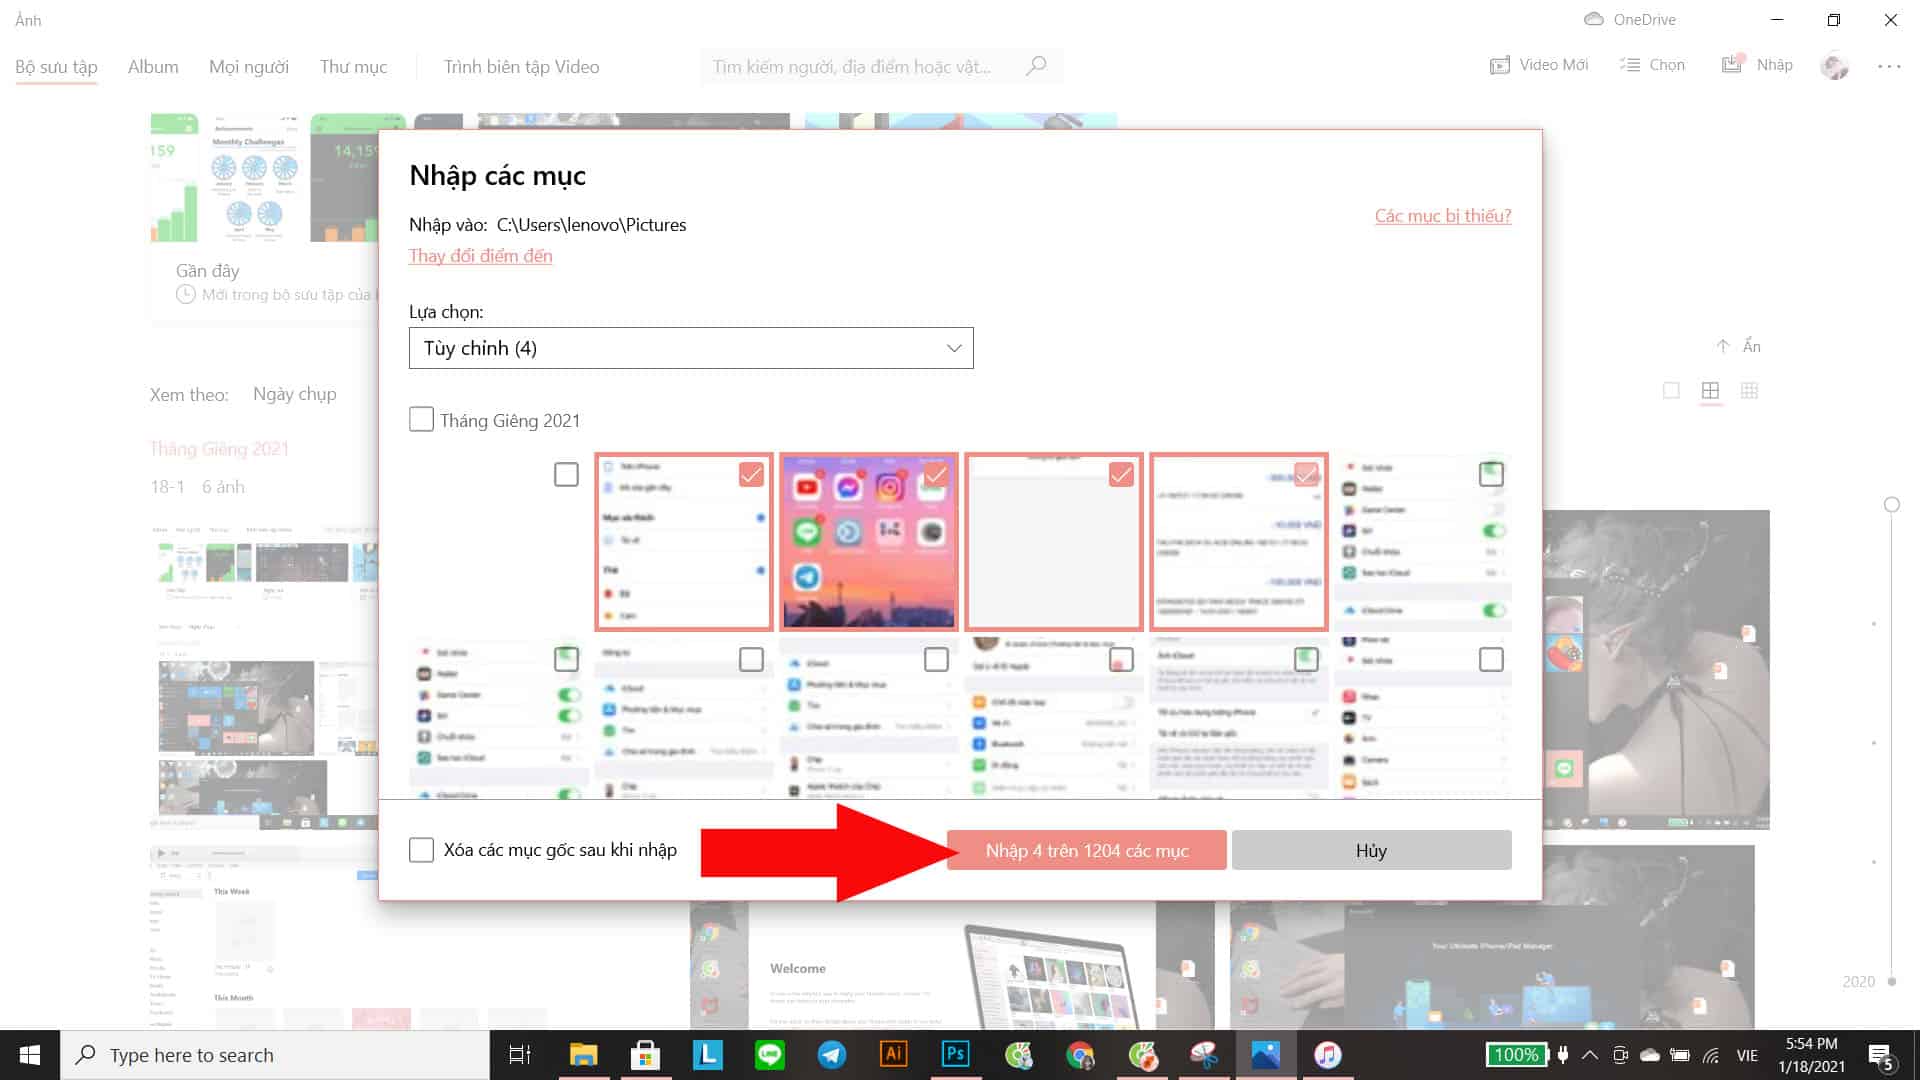
Task: Expand the Tùy chỉnh (4) dropdown
Action: (x=690, y=348)
